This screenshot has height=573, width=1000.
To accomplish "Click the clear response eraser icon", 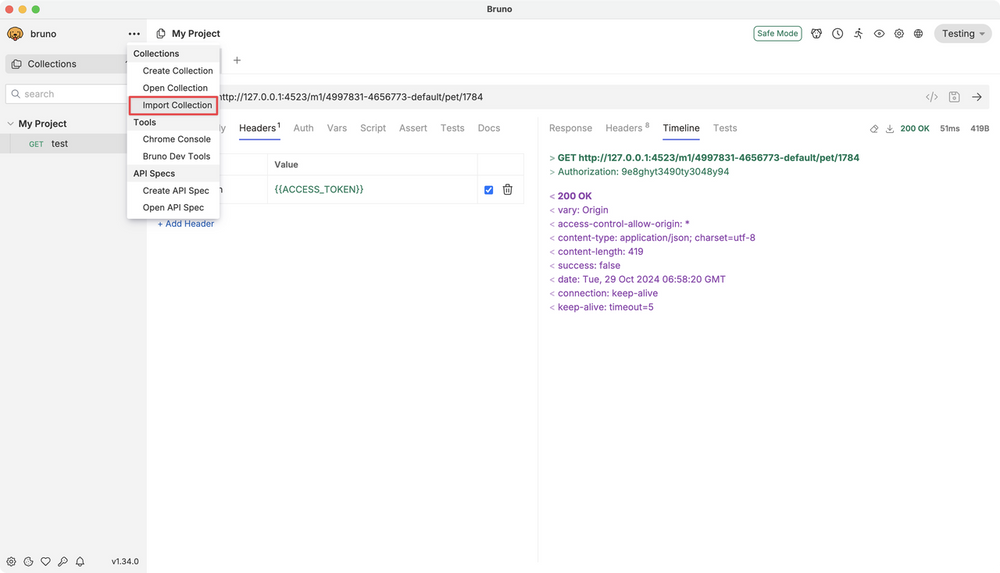I will (x=874, y=129).
